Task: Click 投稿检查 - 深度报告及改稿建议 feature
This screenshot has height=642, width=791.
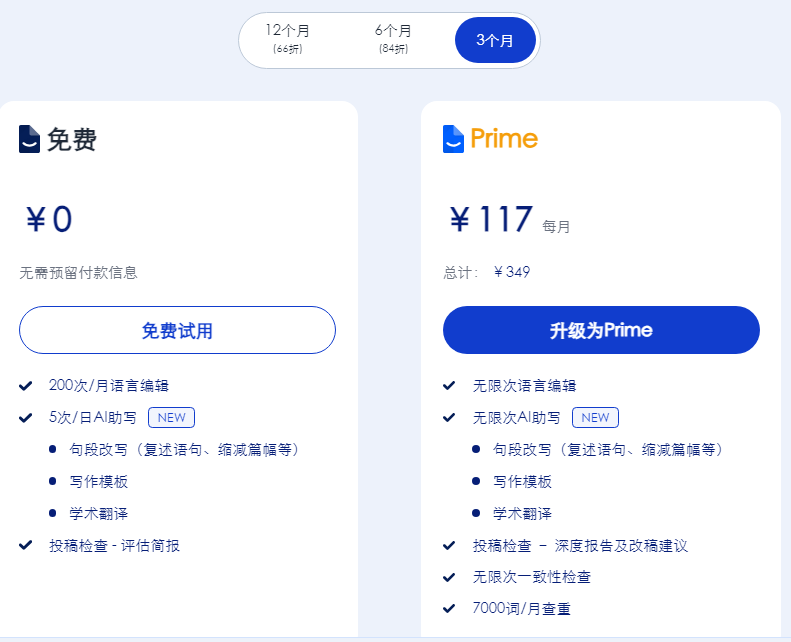Action: [580, 546]
